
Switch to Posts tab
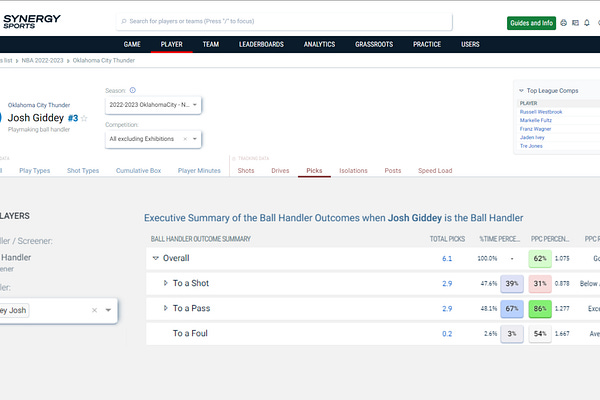click(393, 171)
